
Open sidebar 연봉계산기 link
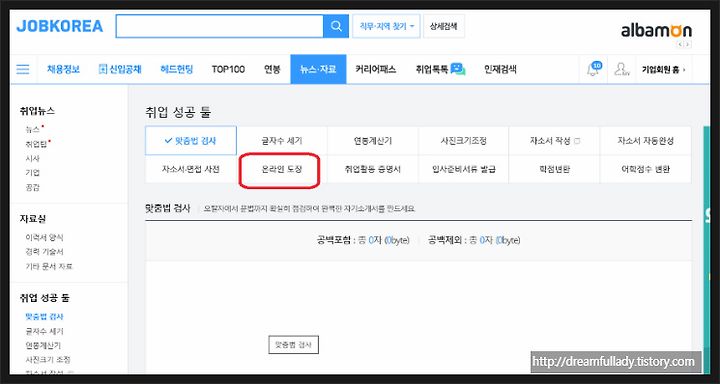coord(43,345)
